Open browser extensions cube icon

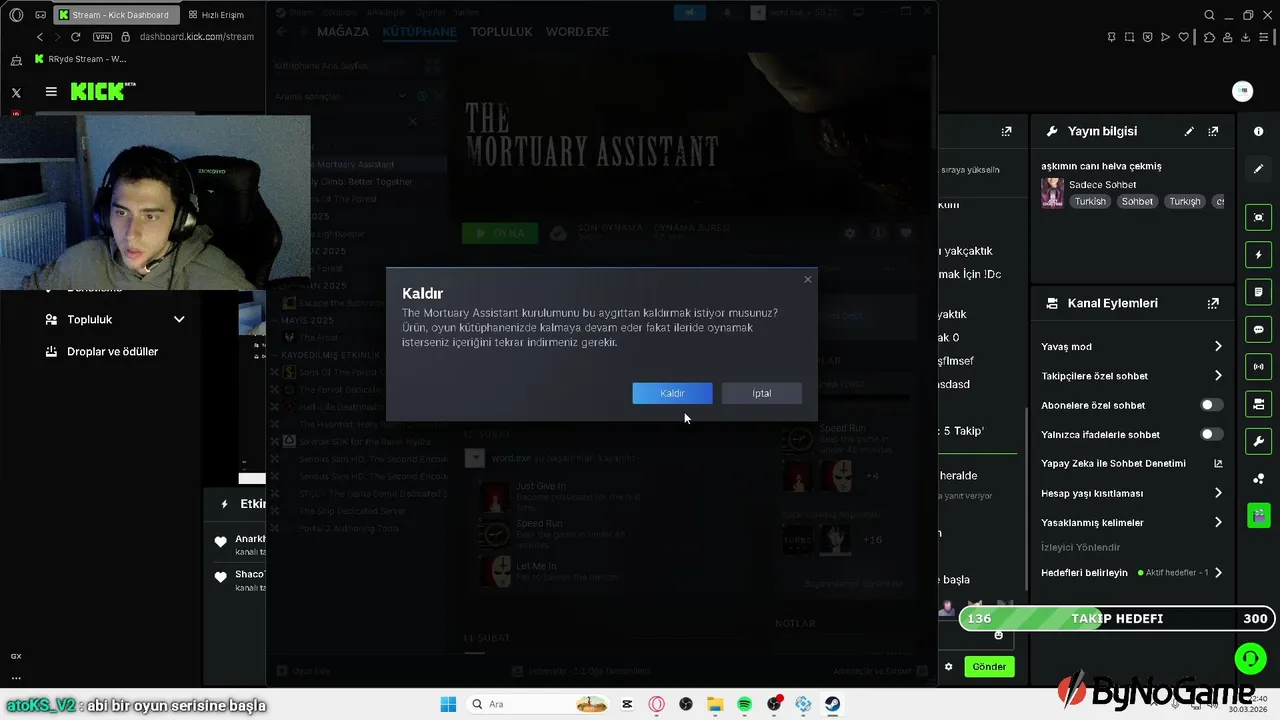pos(1209,37)
